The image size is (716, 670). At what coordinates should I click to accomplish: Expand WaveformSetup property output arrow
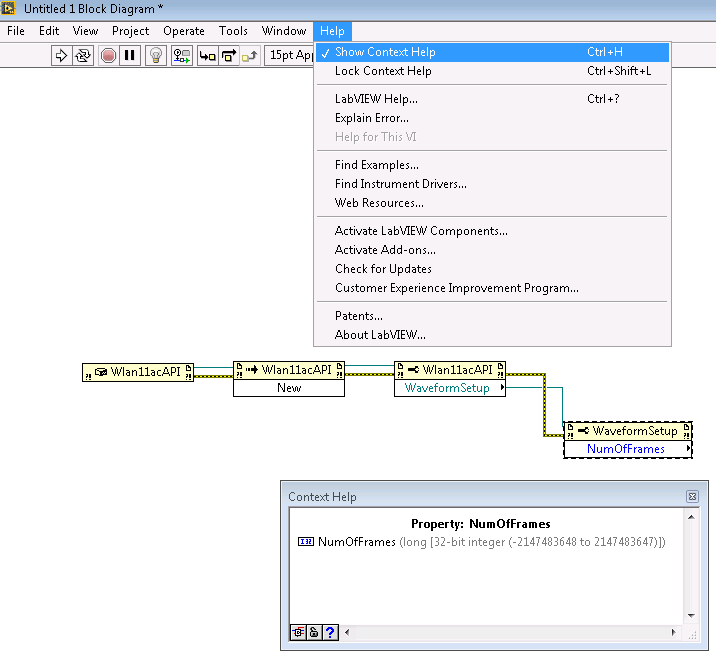(x=501, y=388)
